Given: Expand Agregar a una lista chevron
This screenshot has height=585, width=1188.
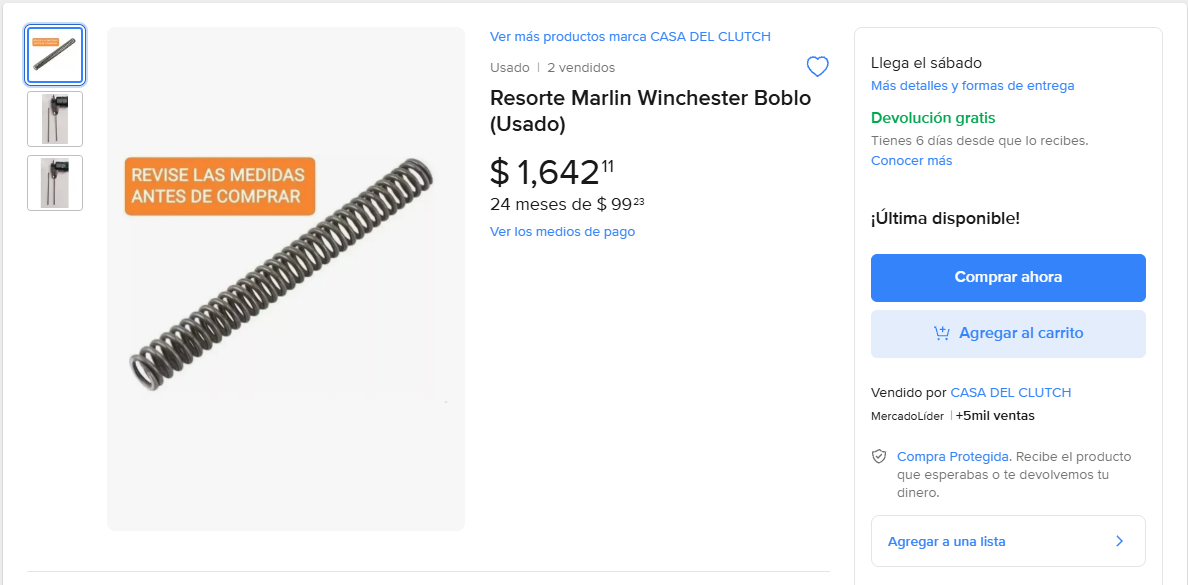Looking at the screenshot, I should pyautogui.click(x=1119, y=541).
